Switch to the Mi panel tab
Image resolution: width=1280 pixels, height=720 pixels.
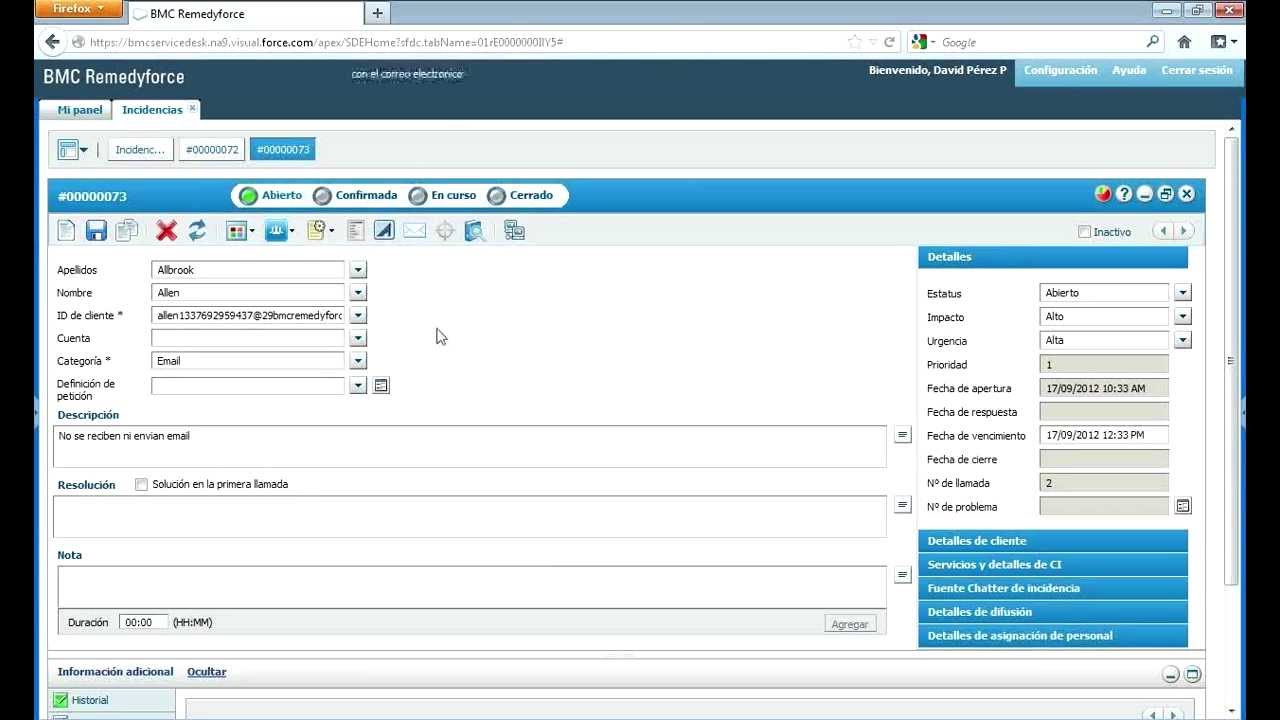coord(80,110)
